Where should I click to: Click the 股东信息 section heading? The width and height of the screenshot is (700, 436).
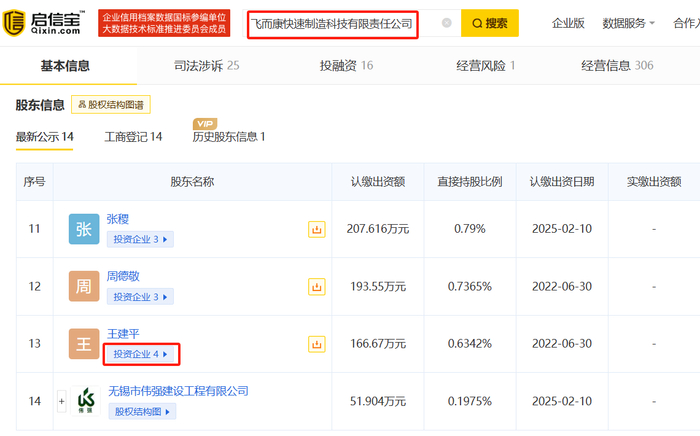[40, 105]
